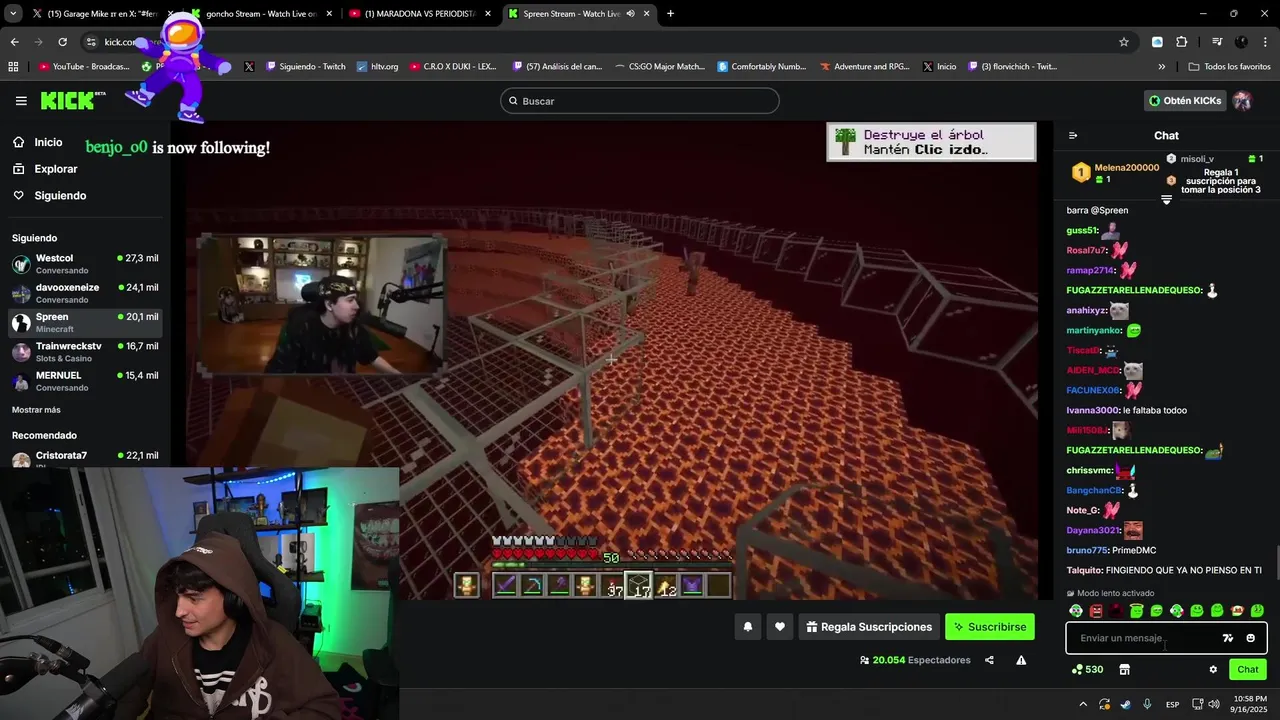Mute the Spreen Stream tab audio
Image resolution: width=1280 pixels, height=720 pixels.
pos(630,14)
